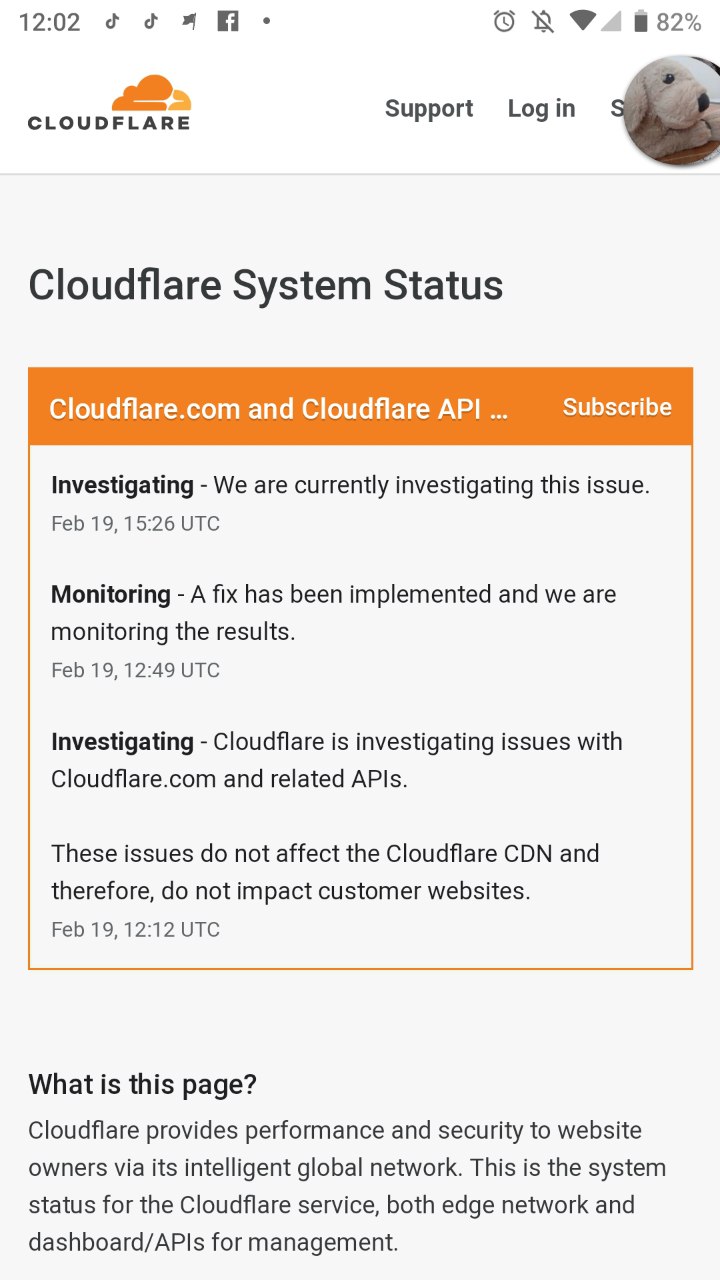Tap the Wi-Fi signal icon
The image size is (720, 1280).
[582, 21]
